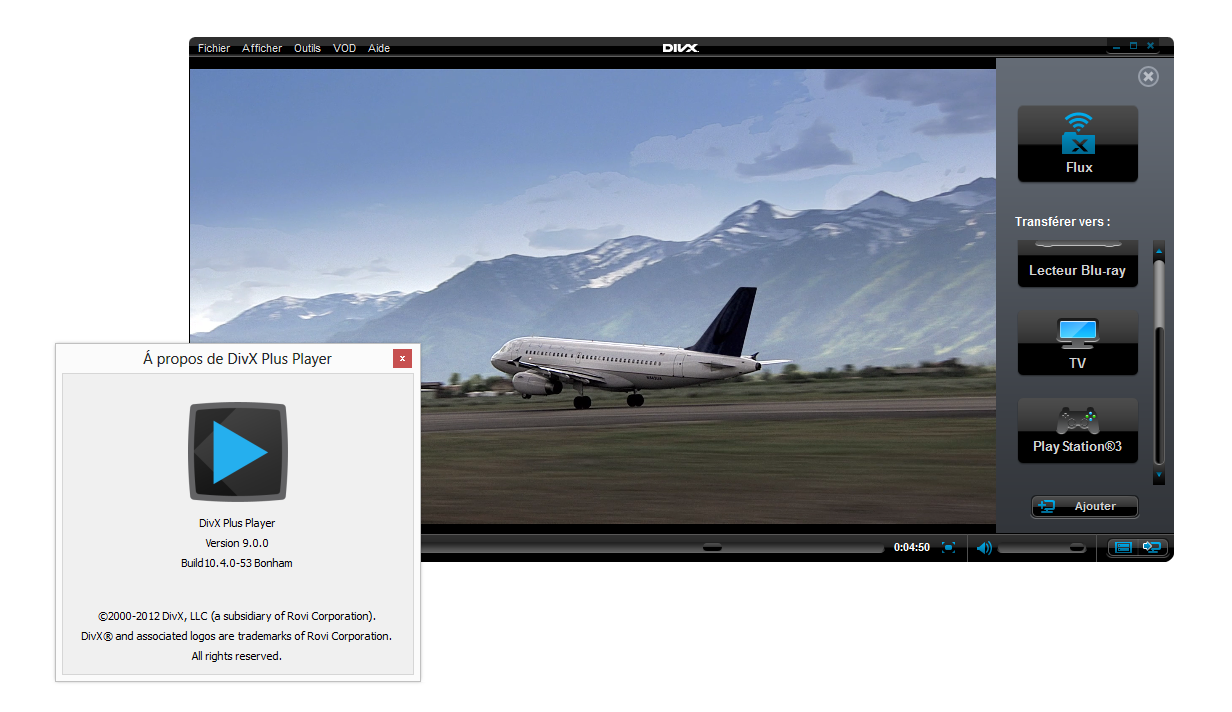Click the DivX title bar logo

coord(680,47)
